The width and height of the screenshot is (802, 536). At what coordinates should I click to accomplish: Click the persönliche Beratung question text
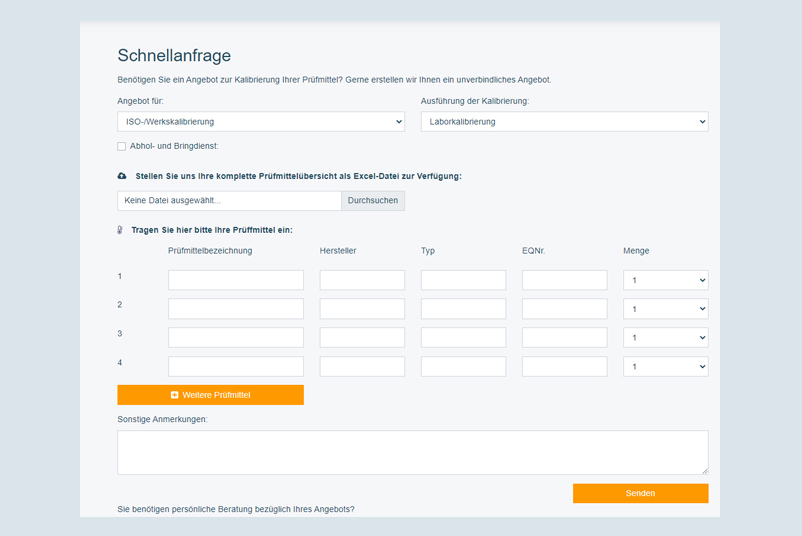(236, 509)
